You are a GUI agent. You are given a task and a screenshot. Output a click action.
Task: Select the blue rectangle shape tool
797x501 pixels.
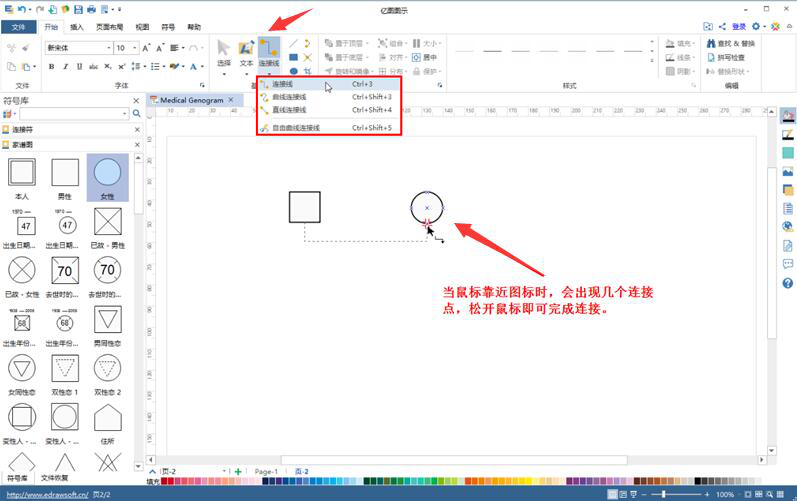[293, 57]
